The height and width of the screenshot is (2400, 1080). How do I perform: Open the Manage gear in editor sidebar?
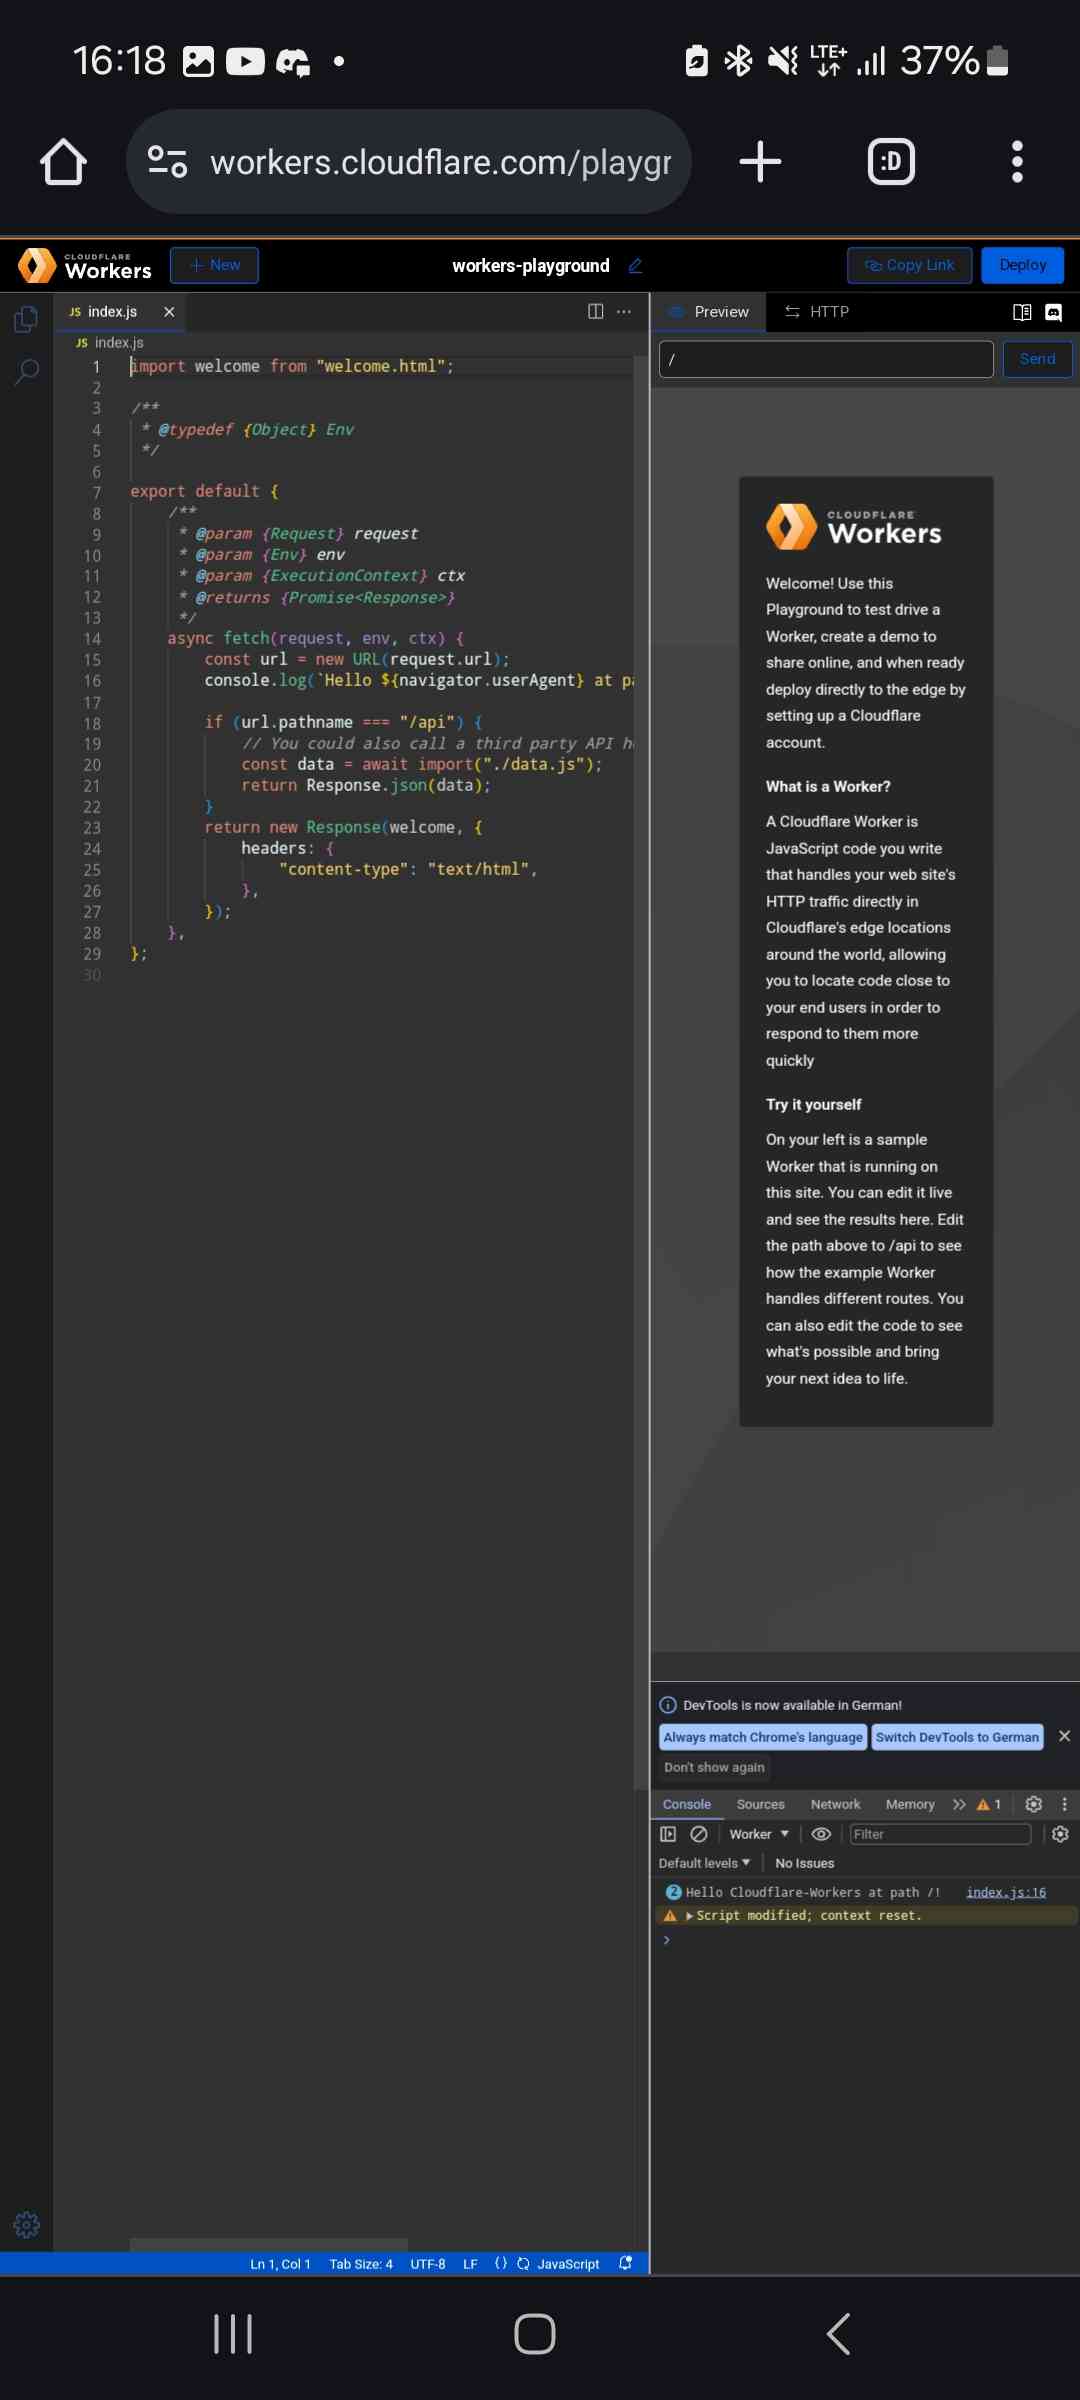(x=26, y=2224)
